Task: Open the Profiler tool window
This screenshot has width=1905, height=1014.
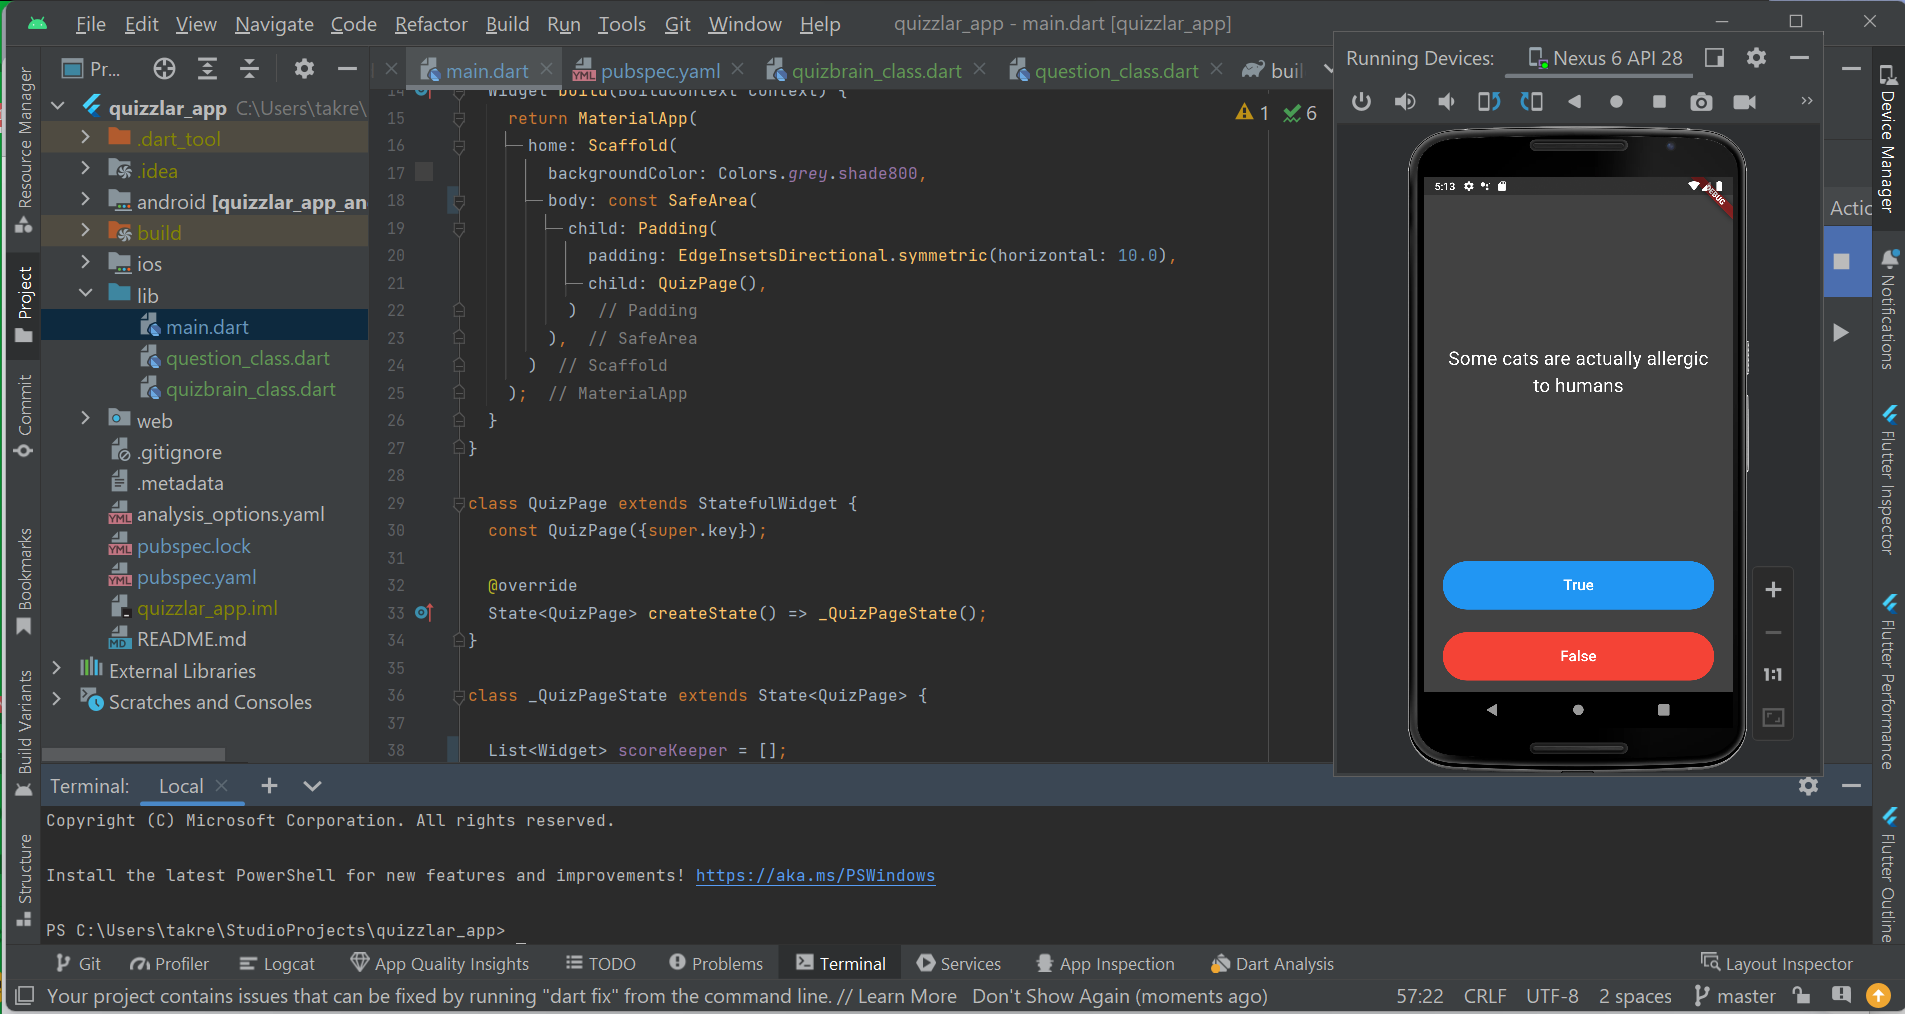Action: point(168,963)
